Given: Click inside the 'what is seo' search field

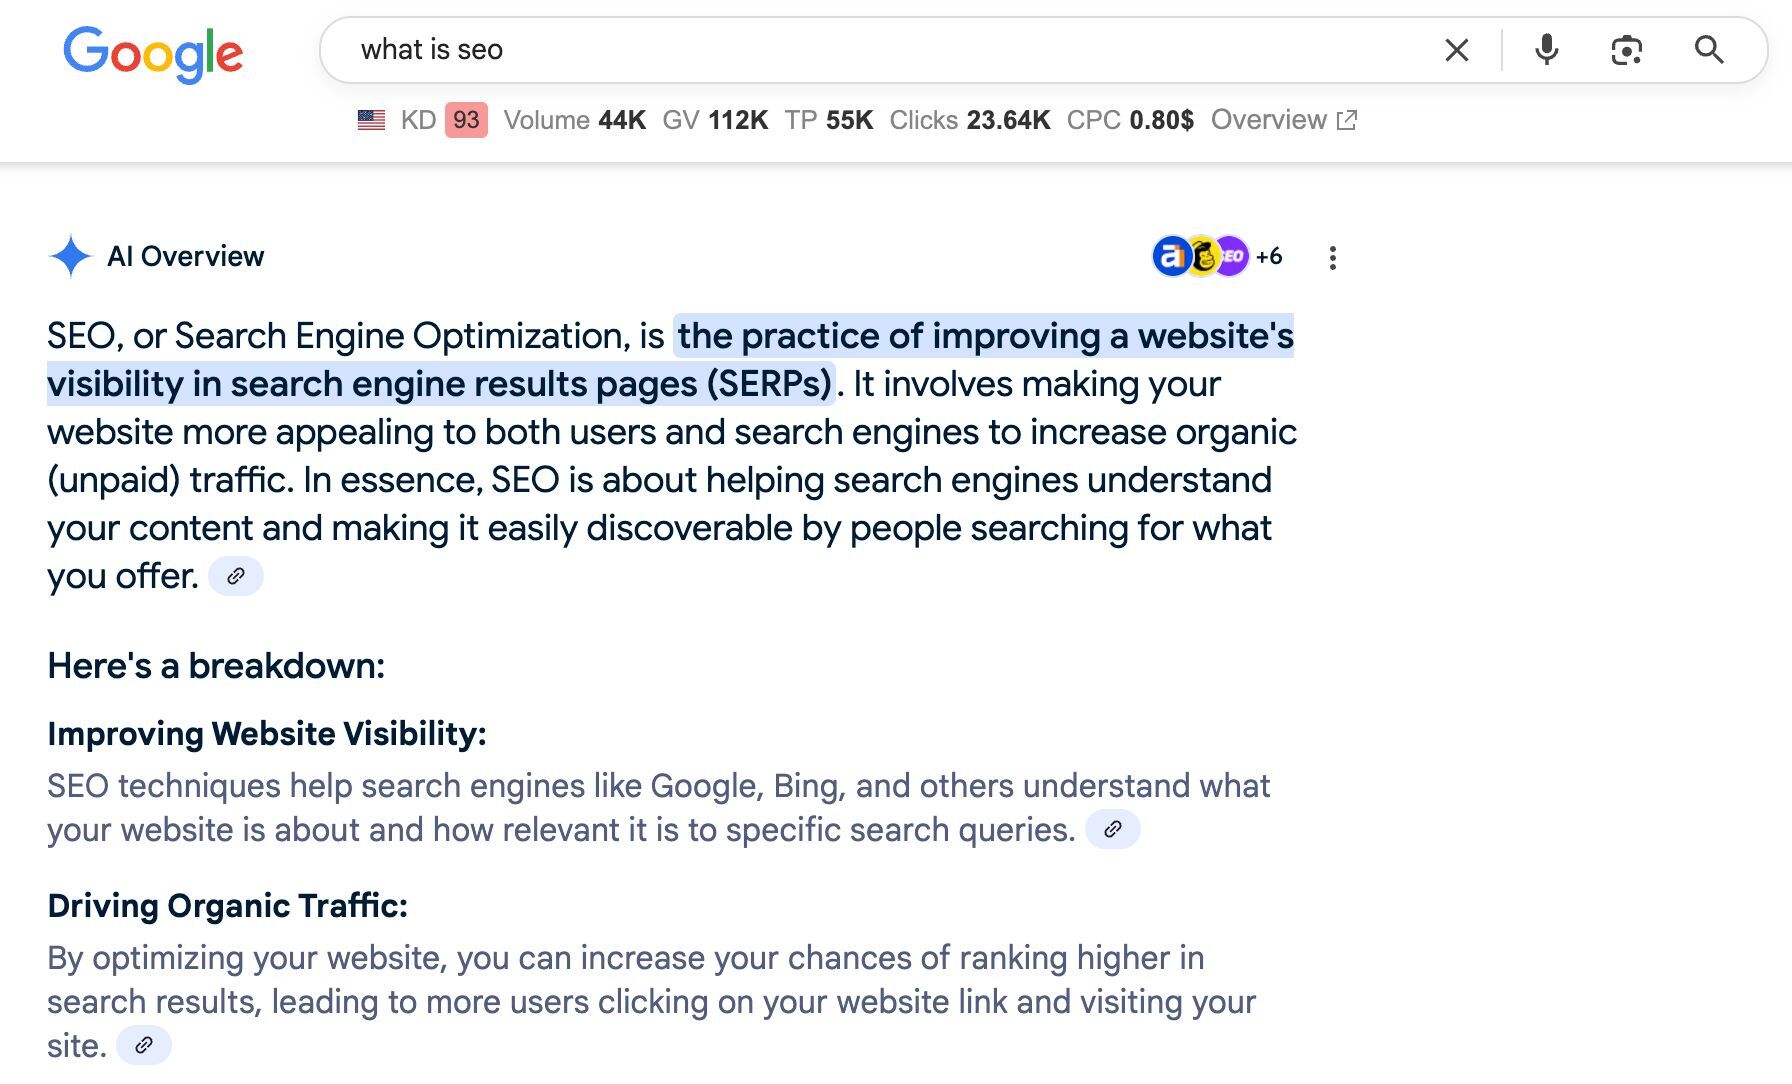Looking at the screenshot, I should click(700, 50).
